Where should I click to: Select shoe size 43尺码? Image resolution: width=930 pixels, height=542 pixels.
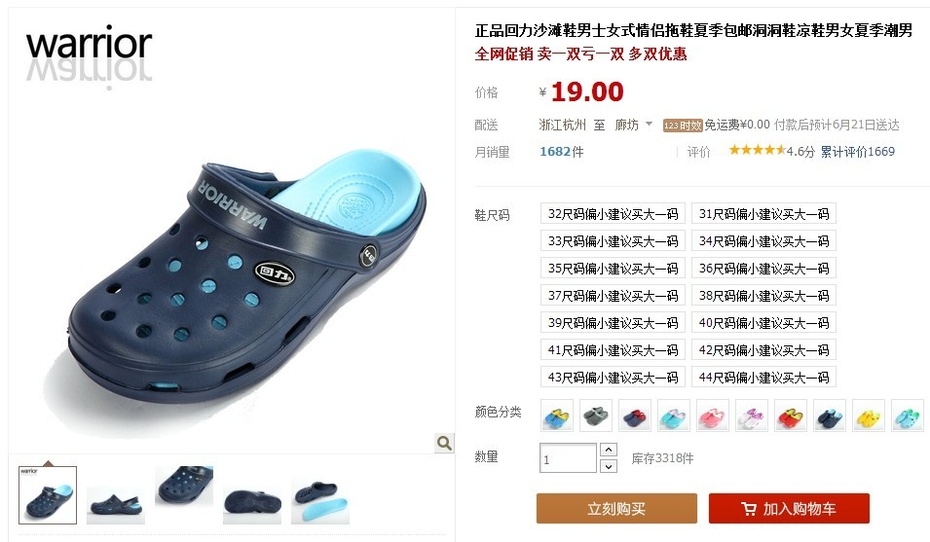pos(613,377)
